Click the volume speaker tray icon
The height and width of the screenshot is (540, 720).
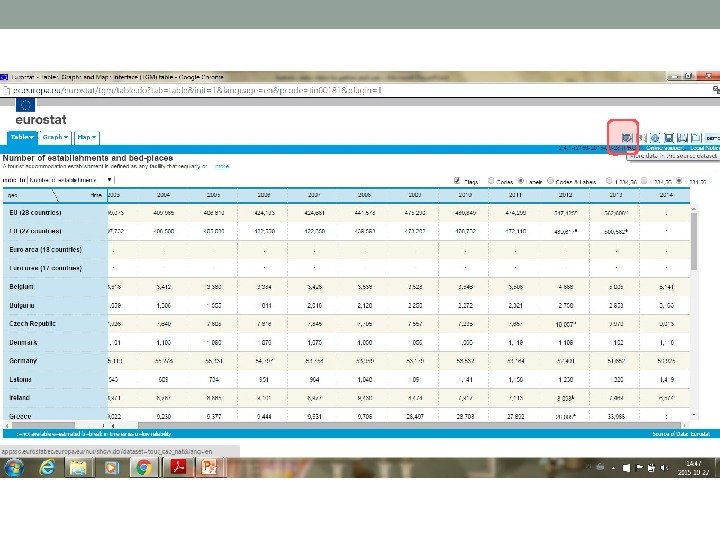click(664, 467)
